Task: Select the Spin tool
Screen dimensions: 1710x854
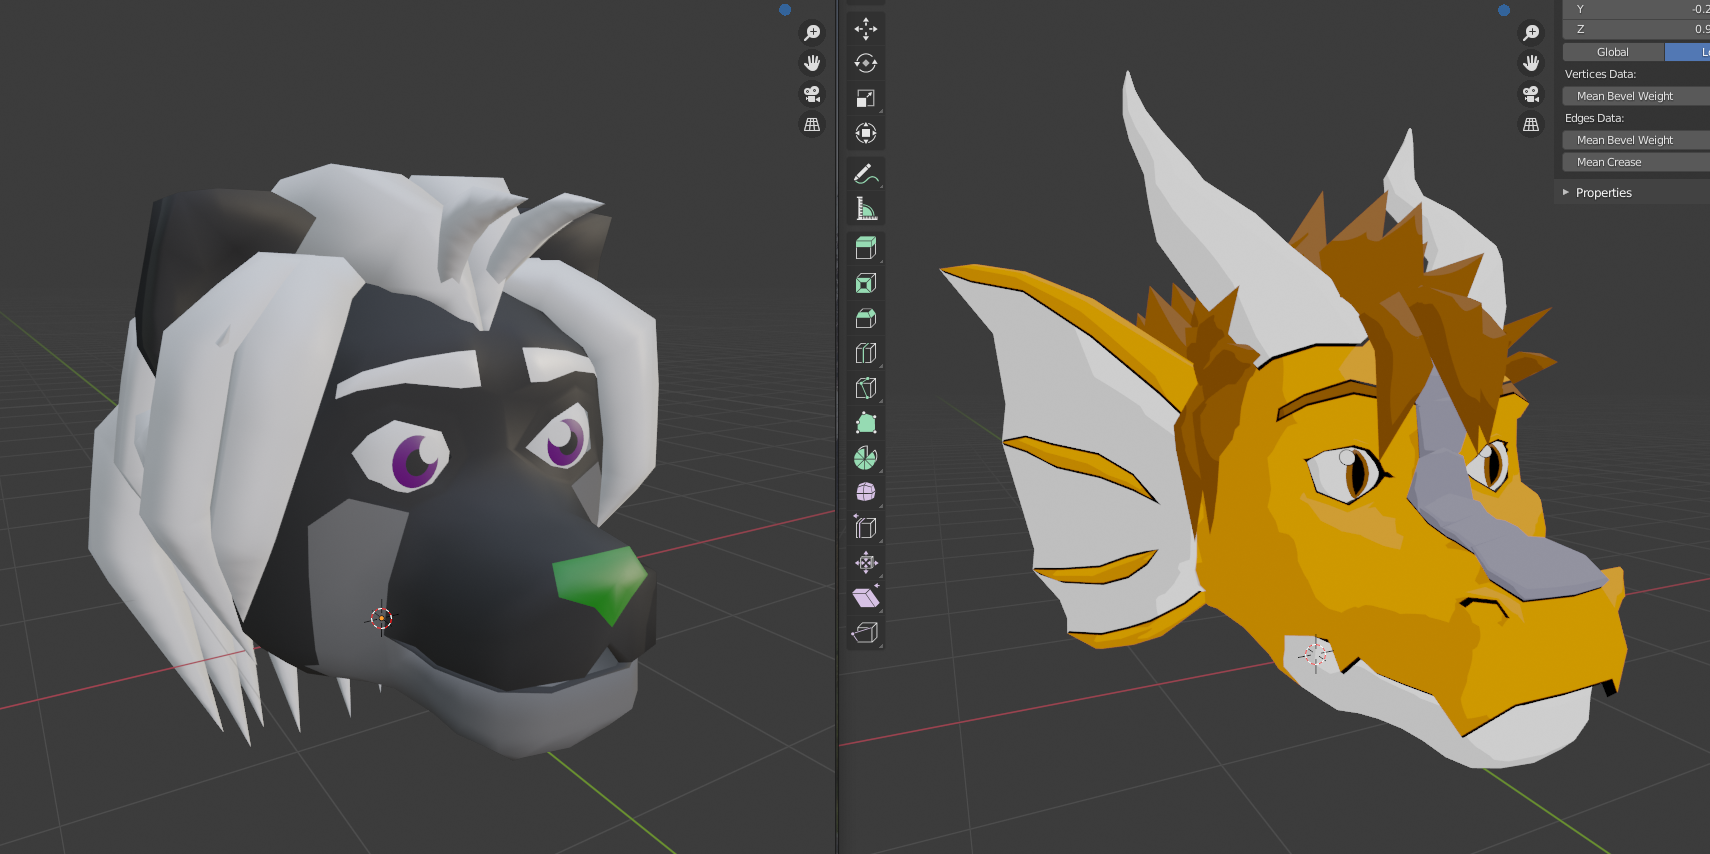Action: coord(866,458)
